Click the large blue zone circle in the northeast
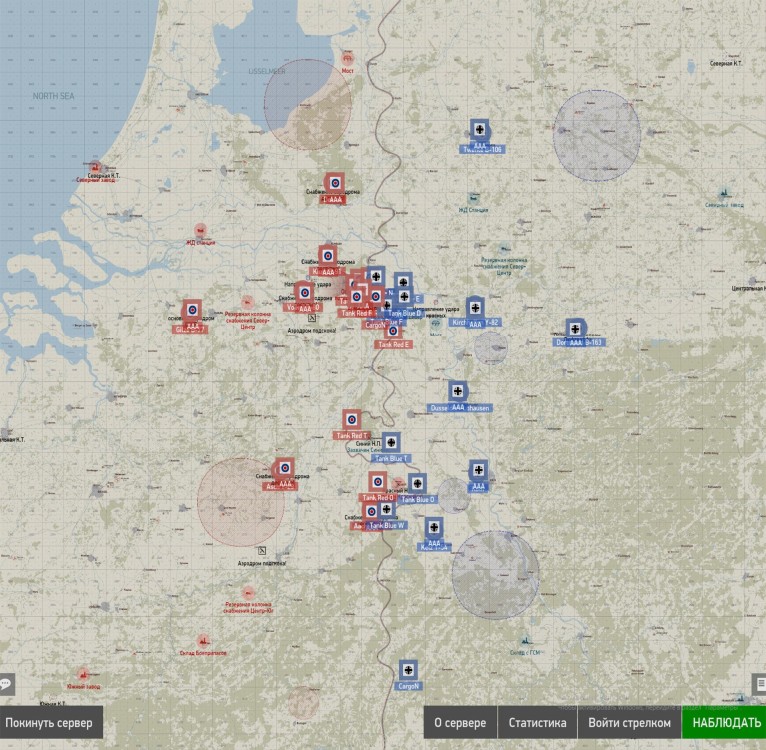766x750 pixels. pos(596,135)
